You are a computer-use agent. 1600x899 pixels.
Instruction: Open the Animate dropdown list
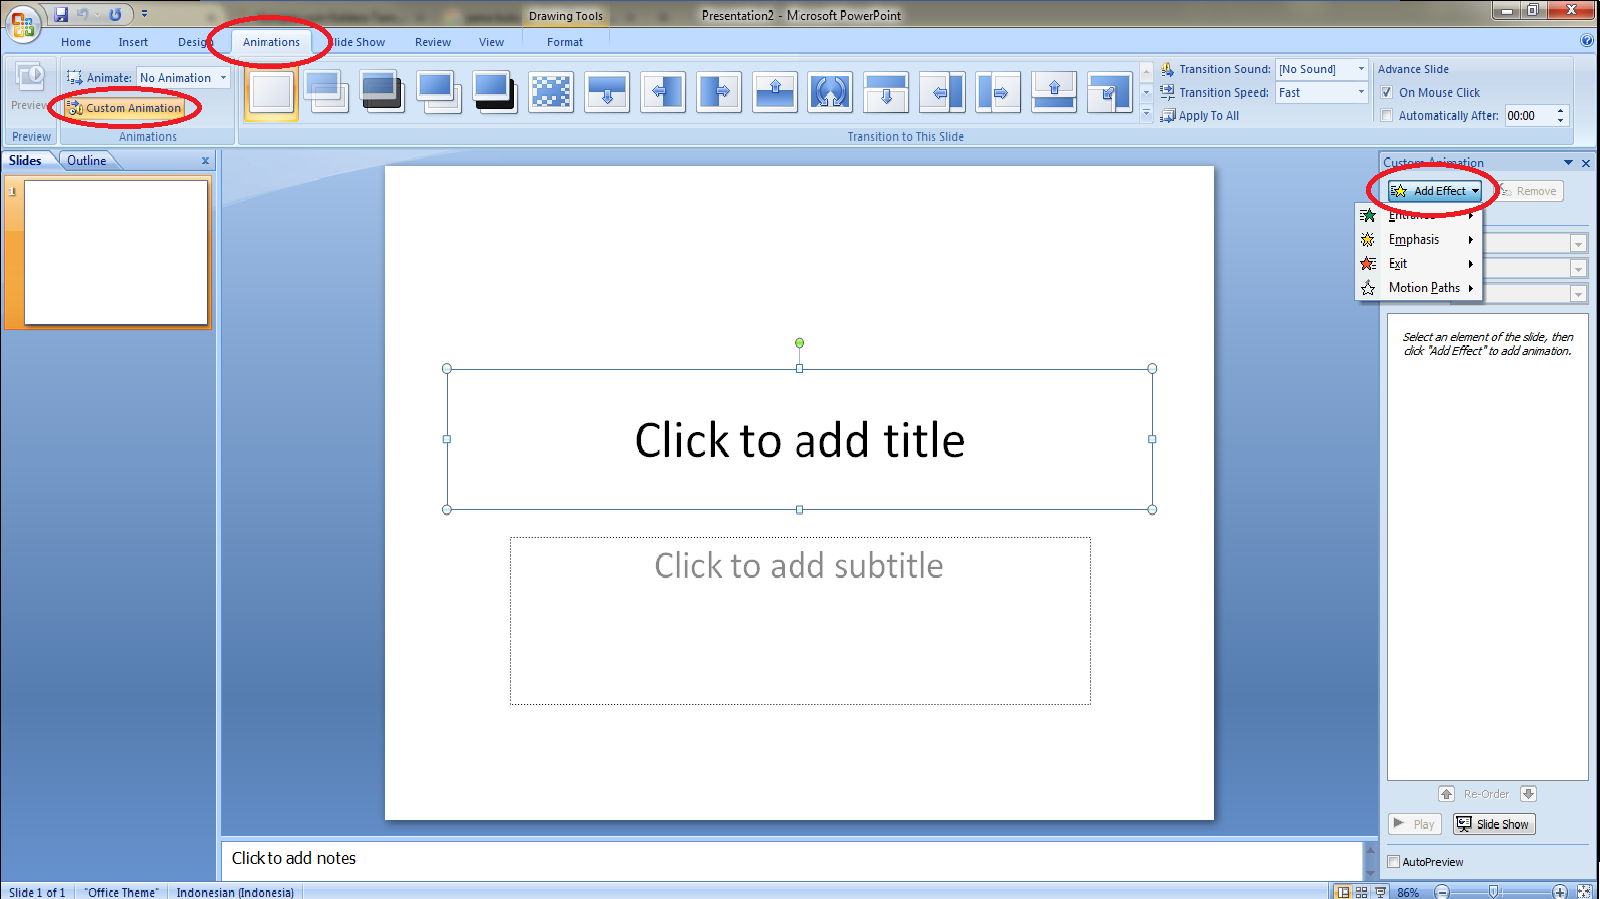point(223,78)
